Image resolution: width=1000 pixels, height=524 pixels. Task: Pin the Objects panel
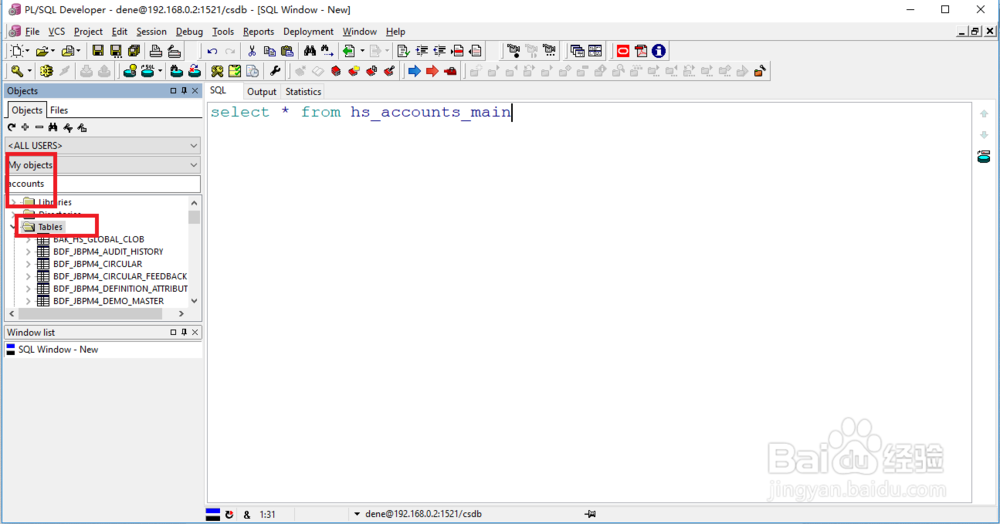click(x=184, y=91)
